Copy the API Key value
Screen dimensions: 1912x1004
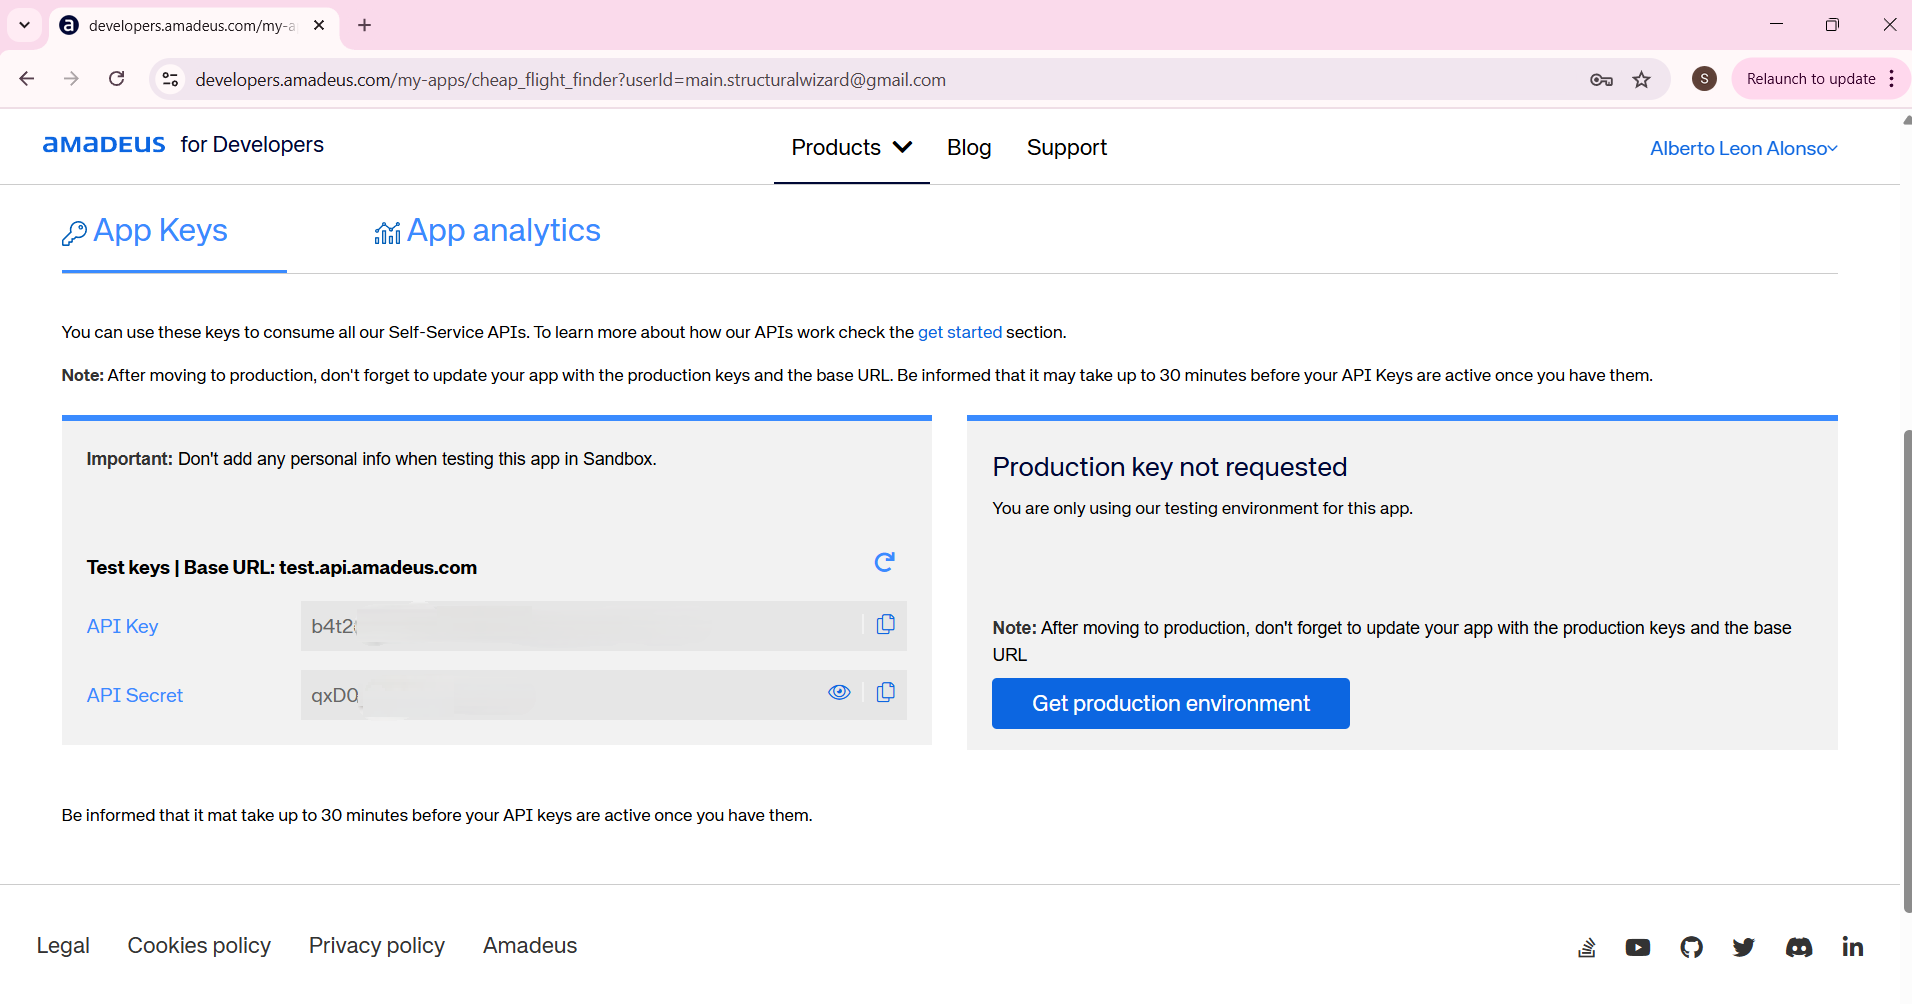[x=885, y=625]
